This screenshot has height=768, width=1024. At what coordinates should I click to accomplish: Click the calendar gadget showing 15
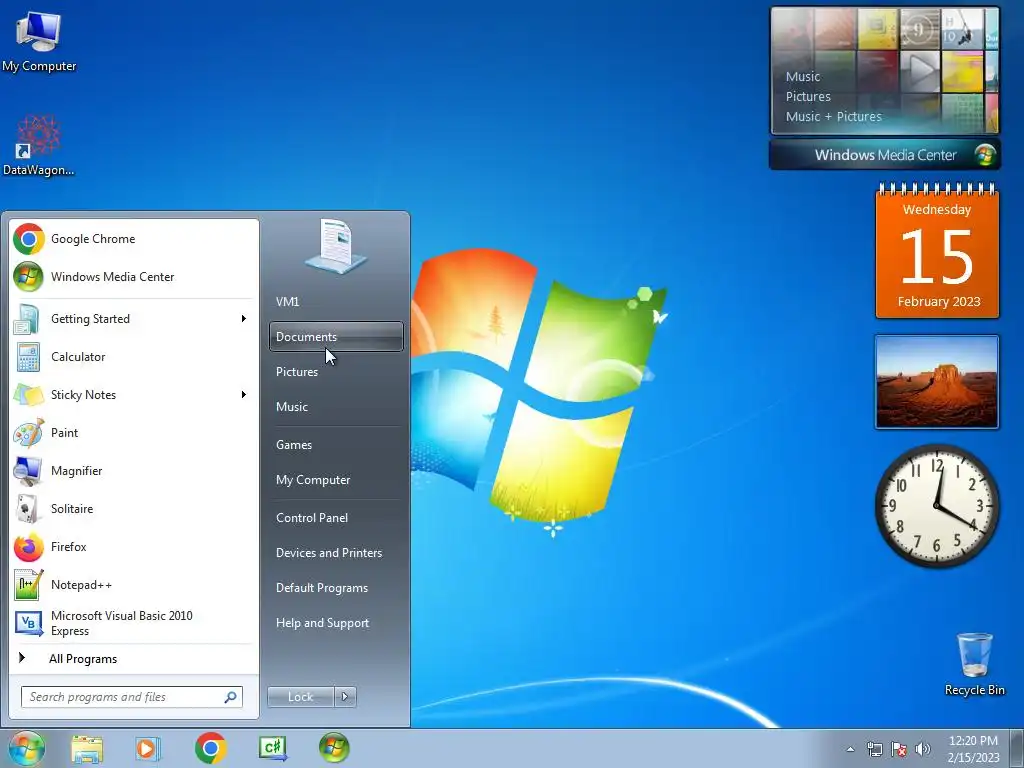pyautogui.click(x=937, y=251)
